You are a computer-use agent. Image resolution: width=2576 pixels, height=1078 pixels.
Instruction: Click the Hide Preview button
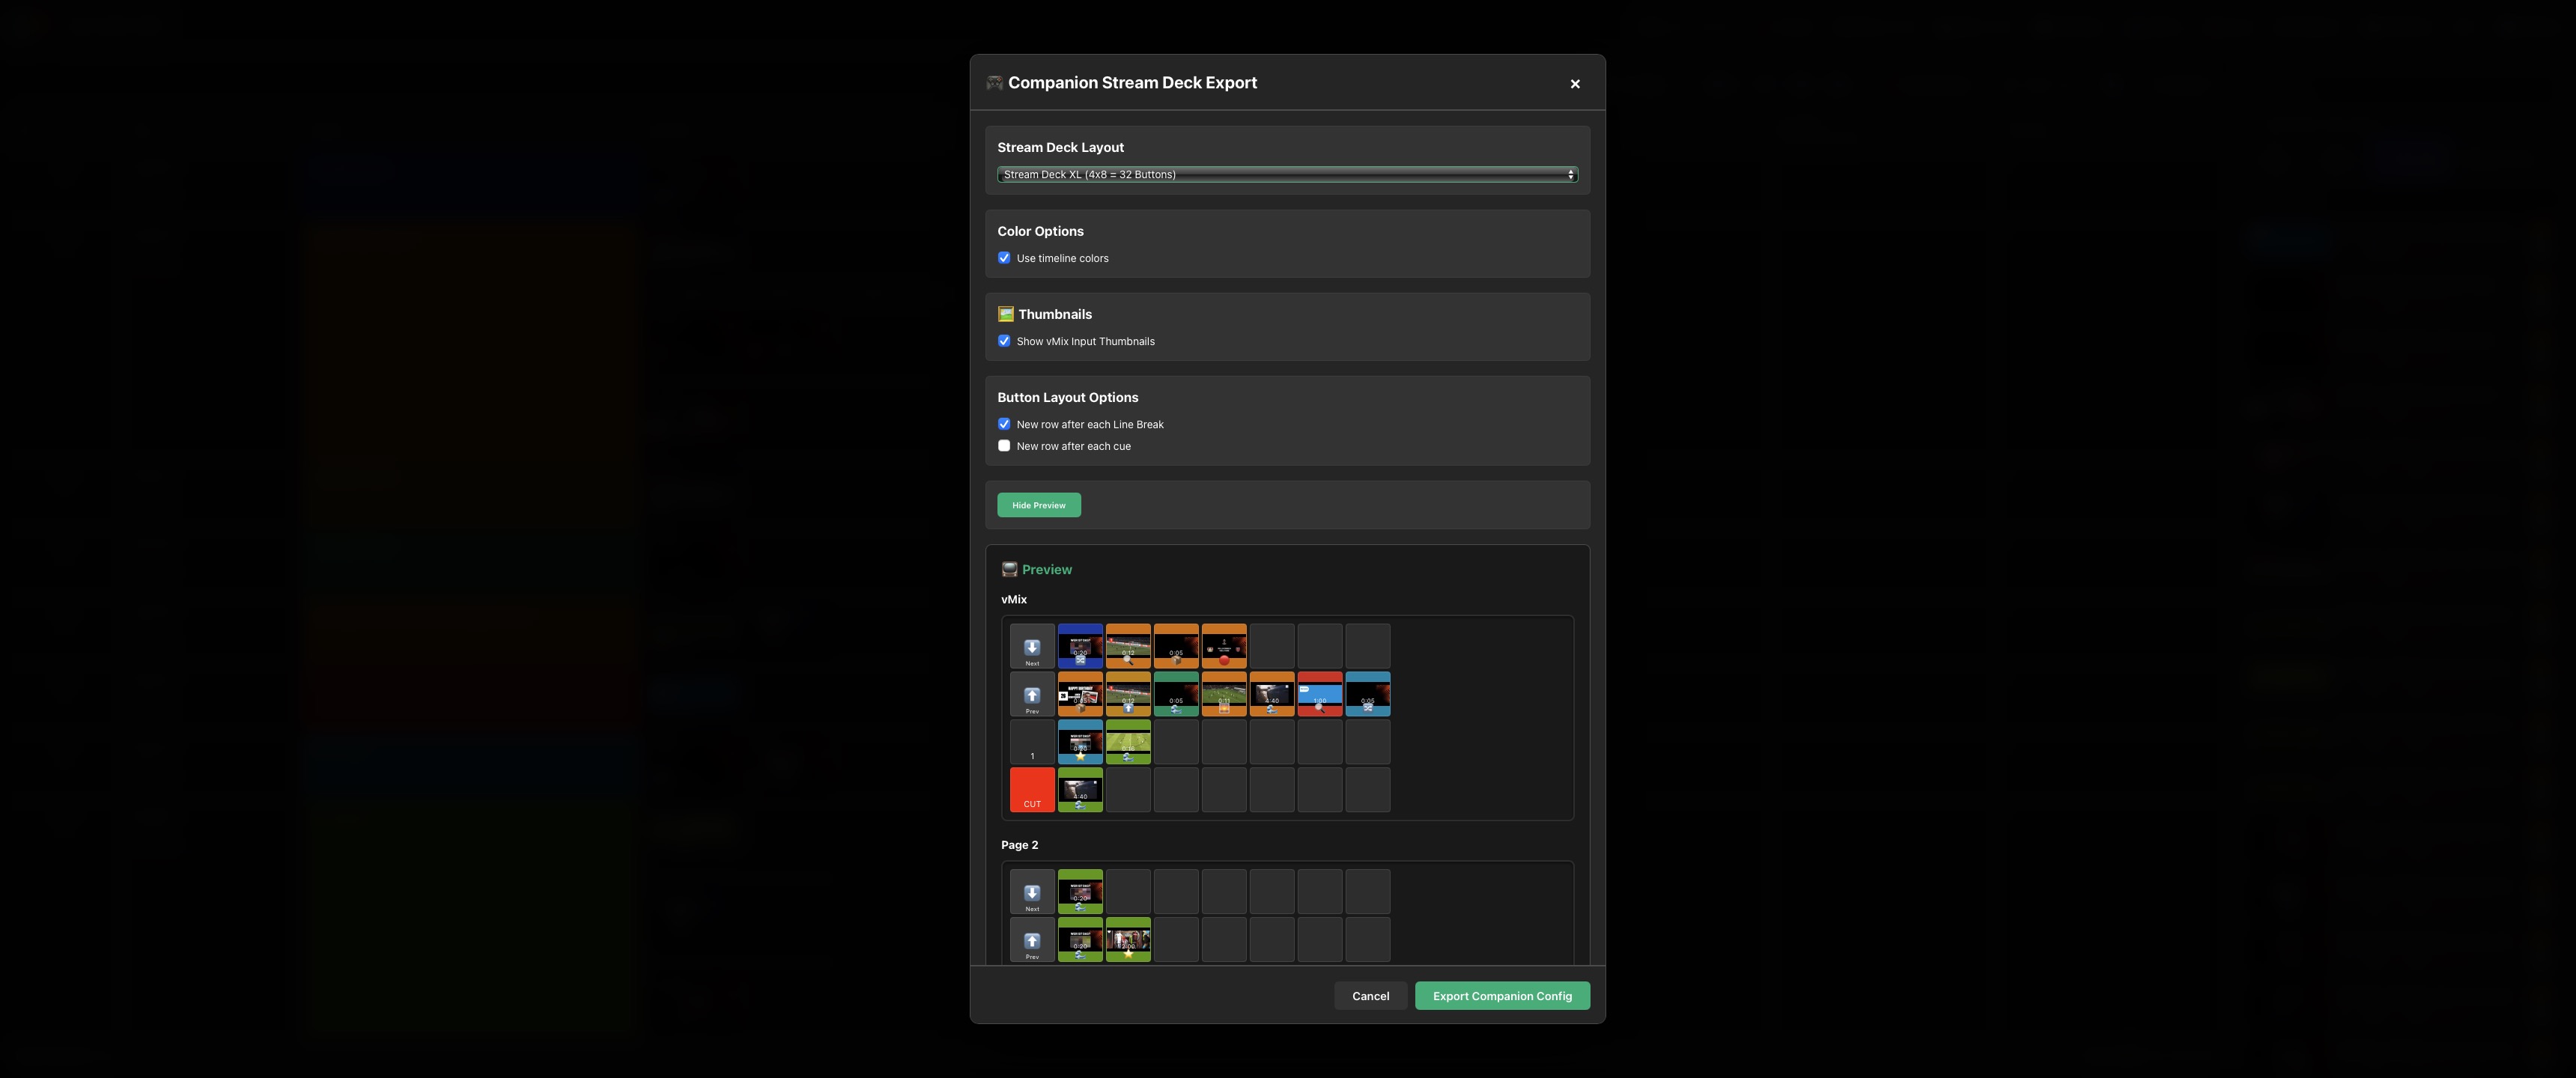click(x=1038, y=505)
